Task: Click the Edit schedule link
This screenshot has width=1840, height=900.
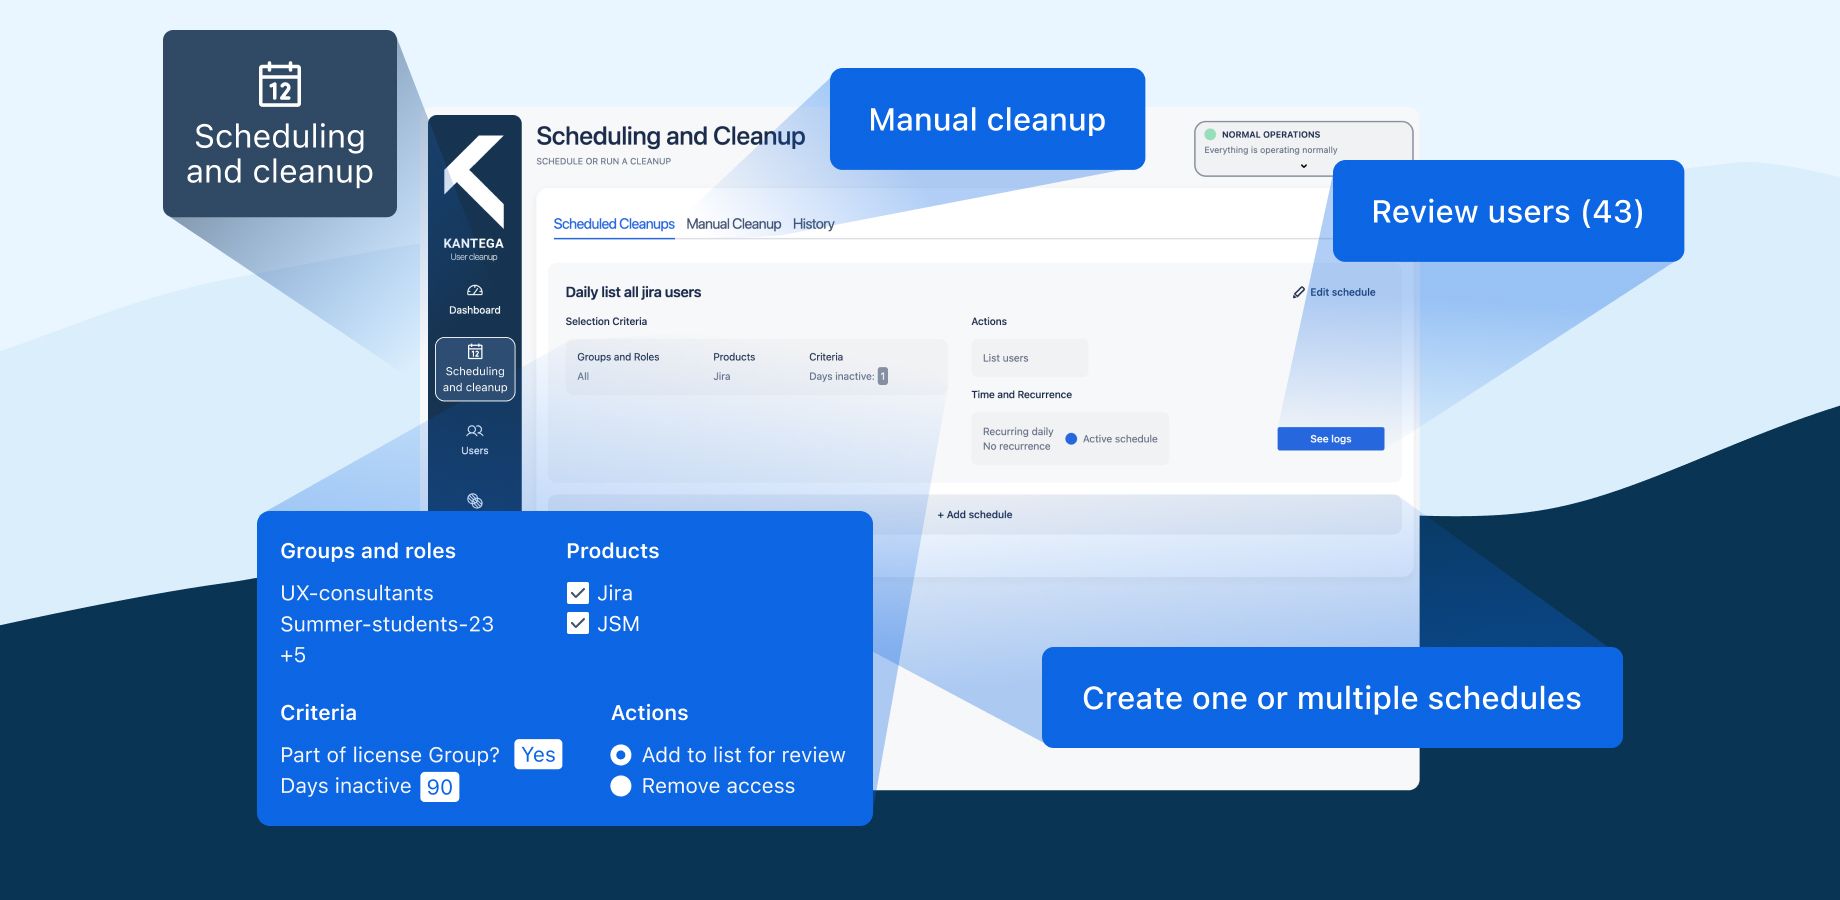Action: tap(1342, 292)
